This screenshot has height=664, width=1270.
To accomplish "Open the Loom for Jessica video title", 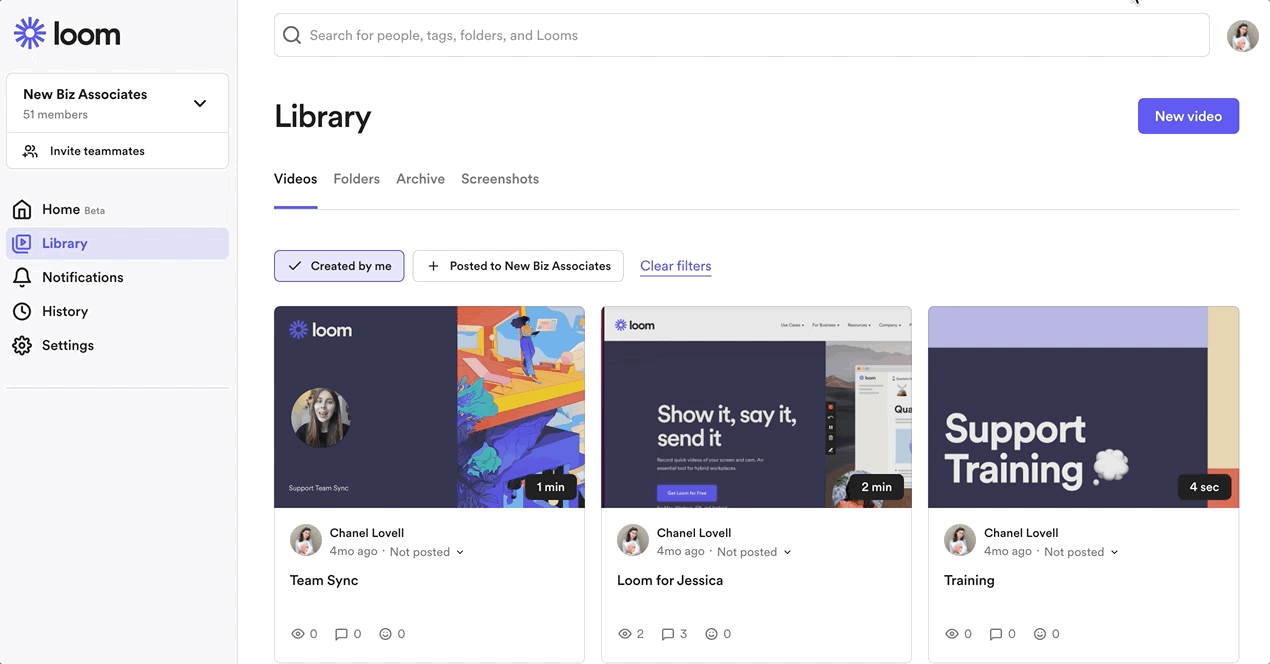I will (x=670, y=580).
